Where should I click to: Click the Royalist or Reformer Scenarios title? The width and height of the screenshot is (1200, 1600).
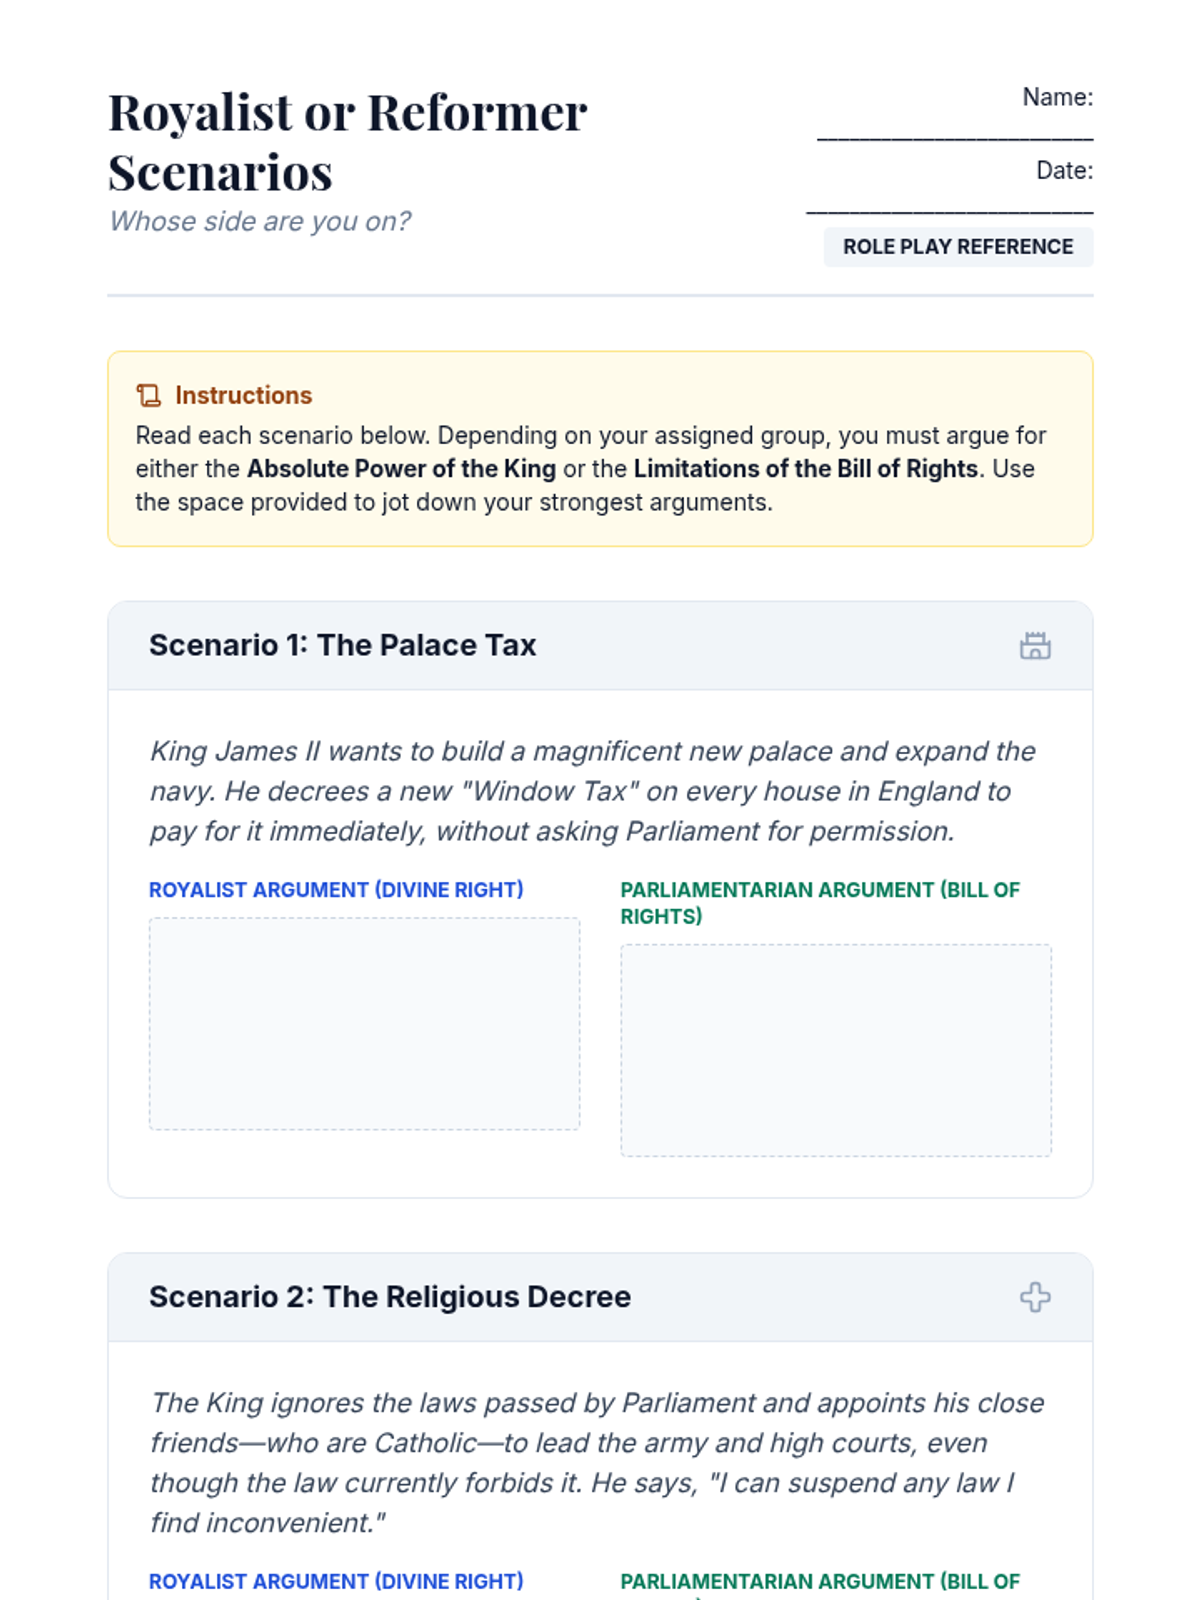point(348,142)
